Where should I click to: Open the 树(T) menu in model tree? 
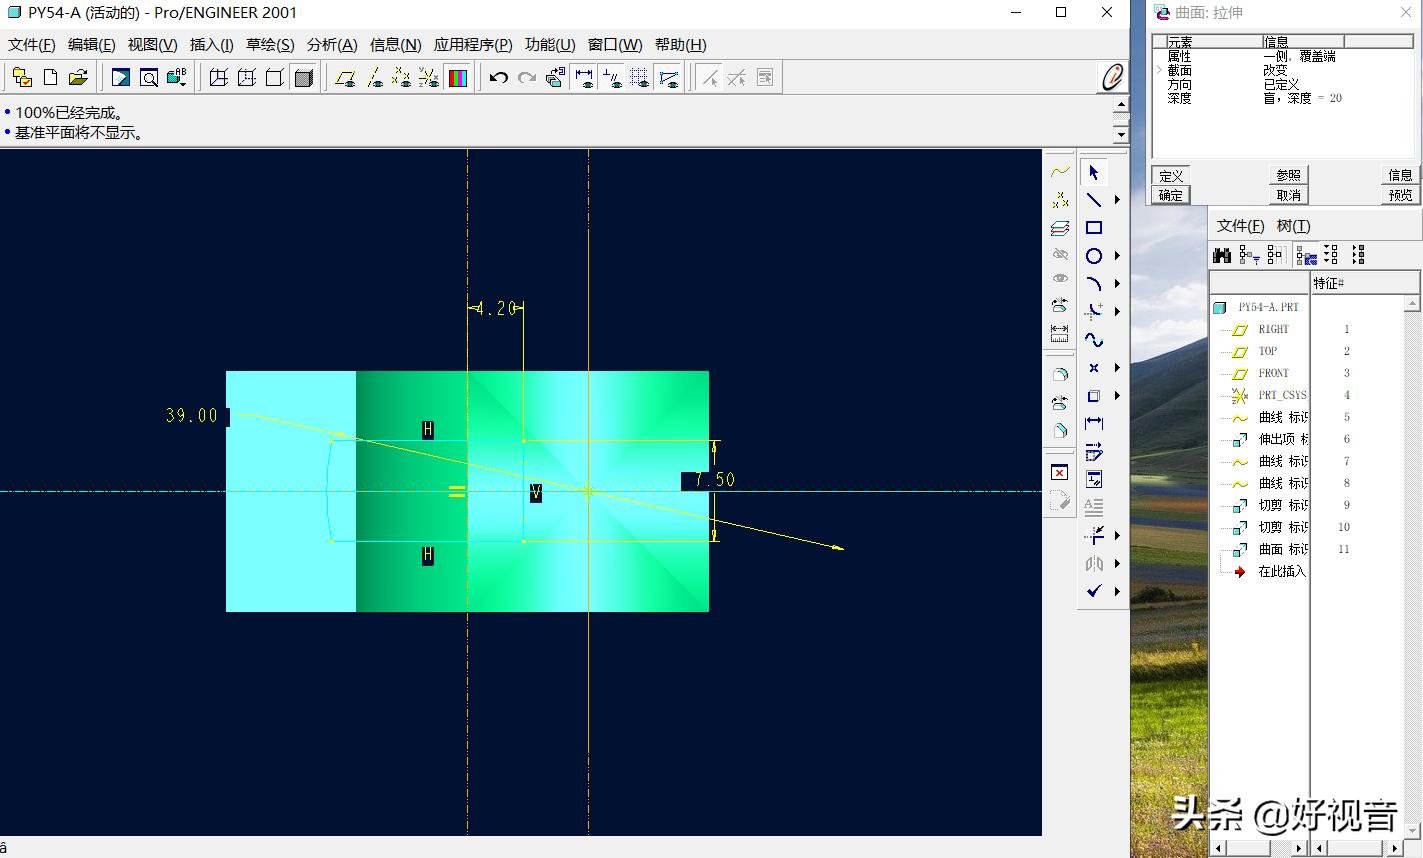1293,226
